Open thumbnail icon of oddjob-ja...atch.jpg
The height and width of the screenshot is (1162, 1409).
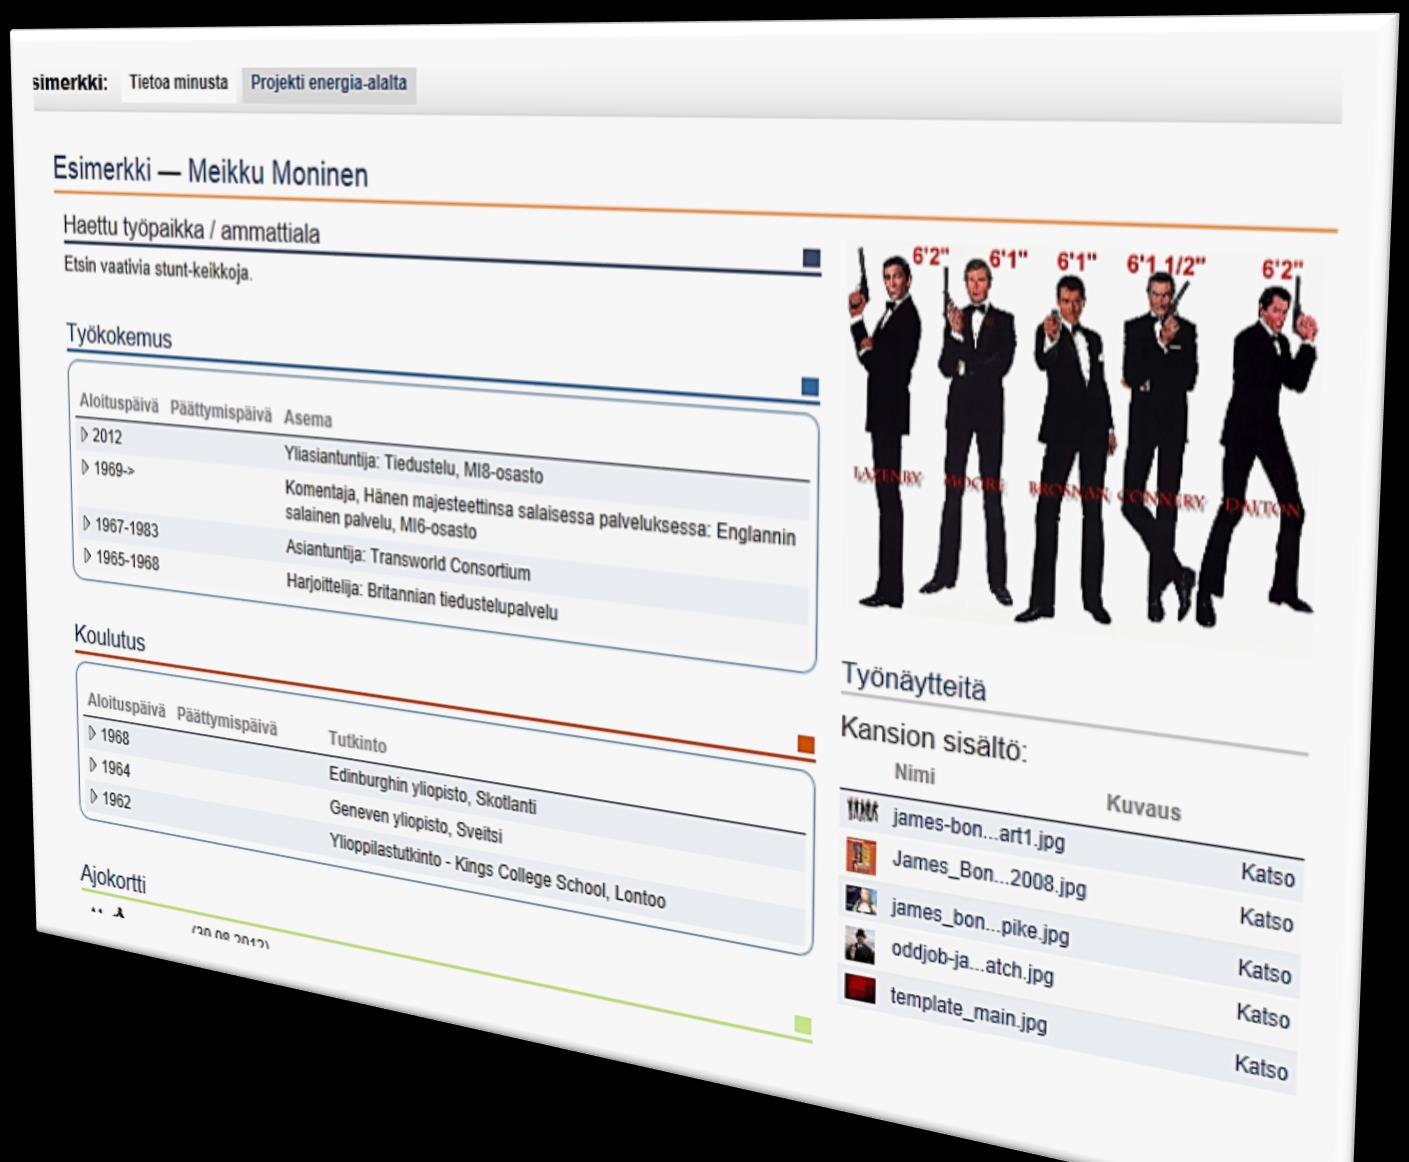860,945
